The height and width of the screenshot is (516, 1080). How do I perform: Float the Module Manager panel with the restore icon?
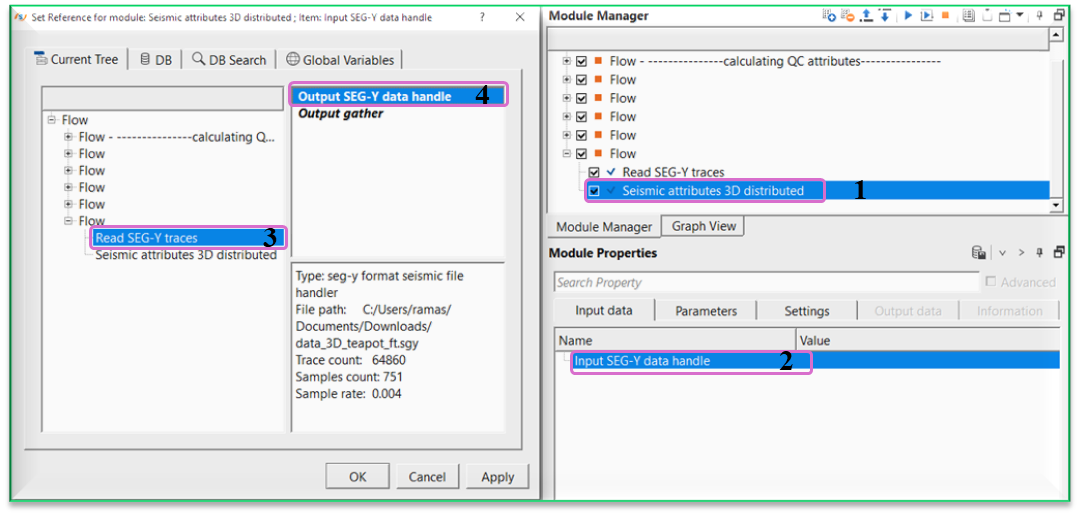tap(1059, 15)
